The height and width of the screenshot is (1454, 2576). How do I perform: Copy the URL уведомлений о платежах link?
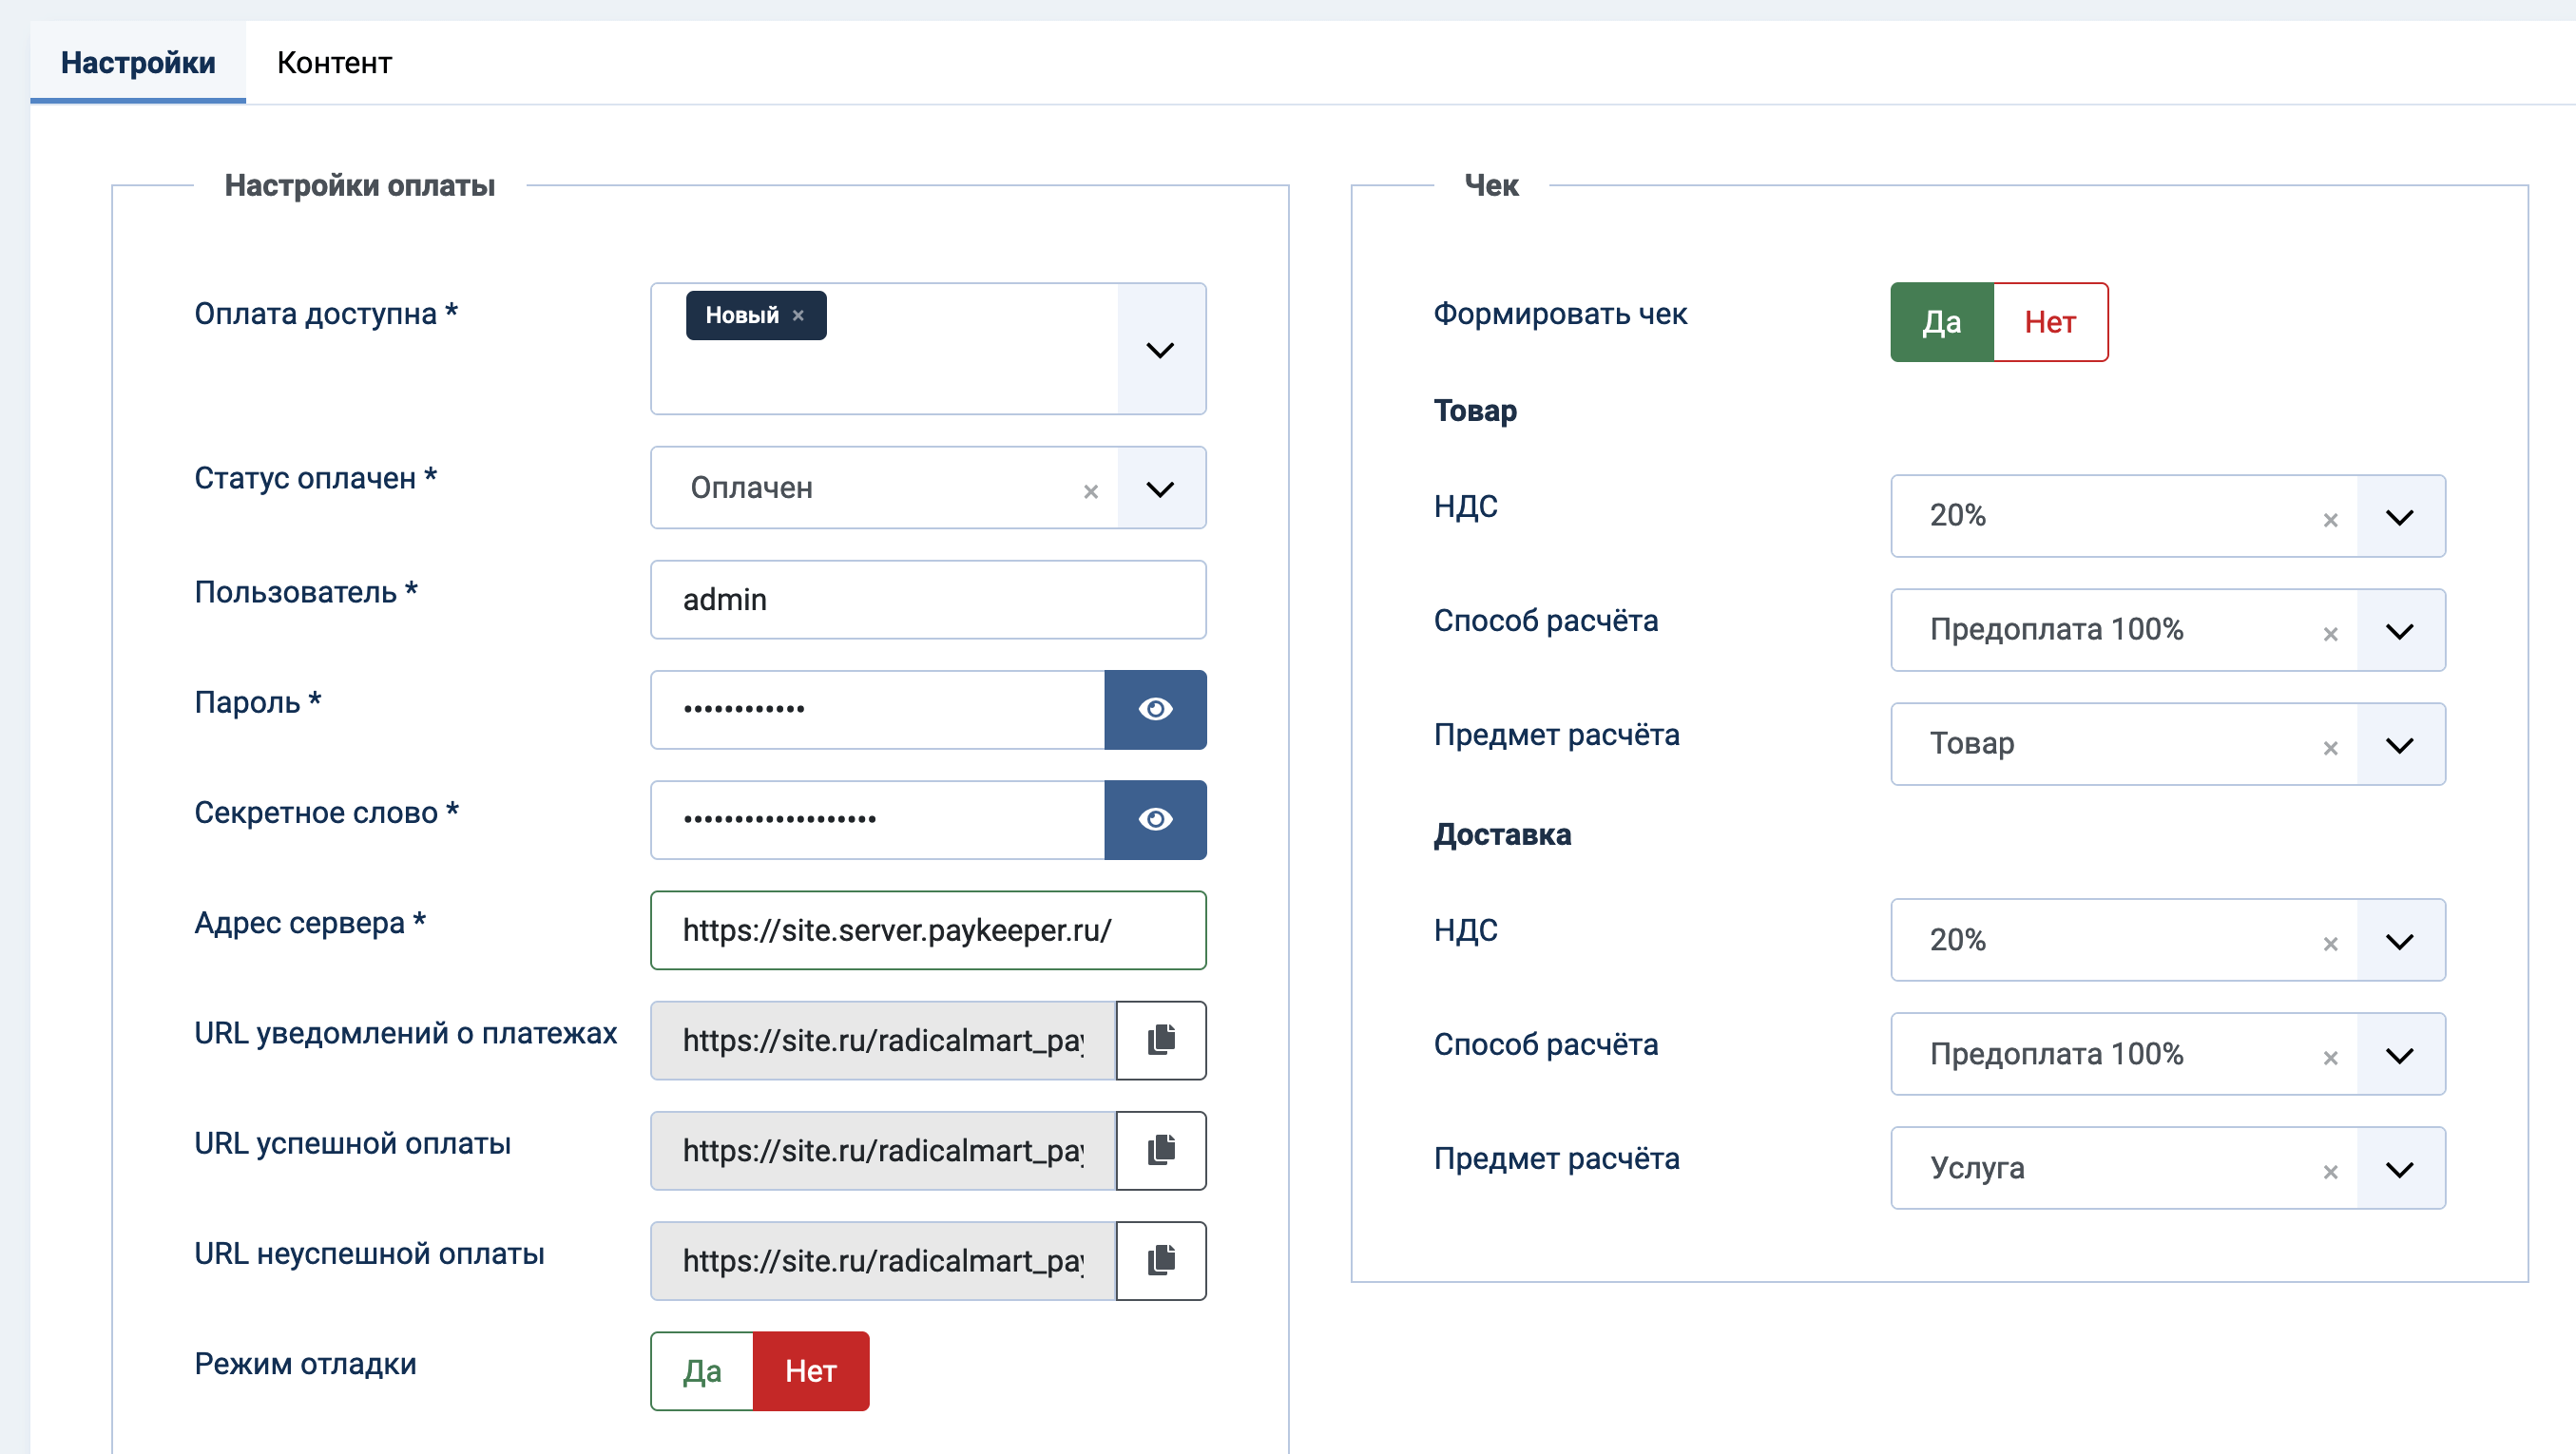[x=1160, y=1040]
